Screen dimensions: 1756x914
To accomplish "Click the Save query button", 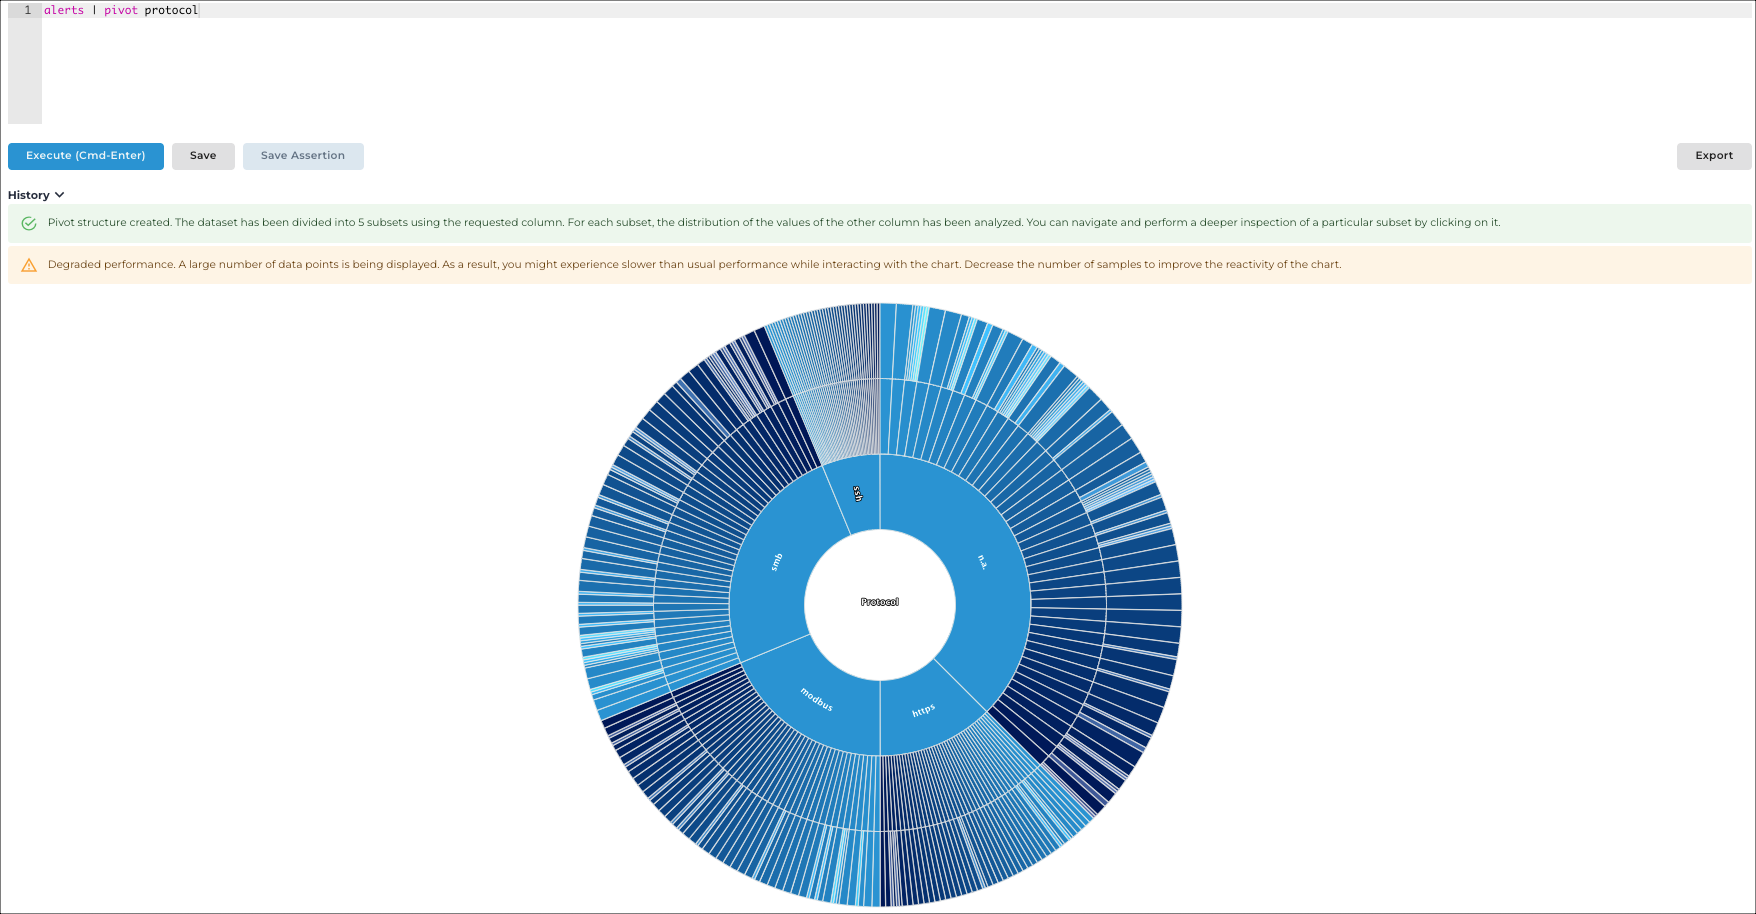I will (x=203, y=156).
